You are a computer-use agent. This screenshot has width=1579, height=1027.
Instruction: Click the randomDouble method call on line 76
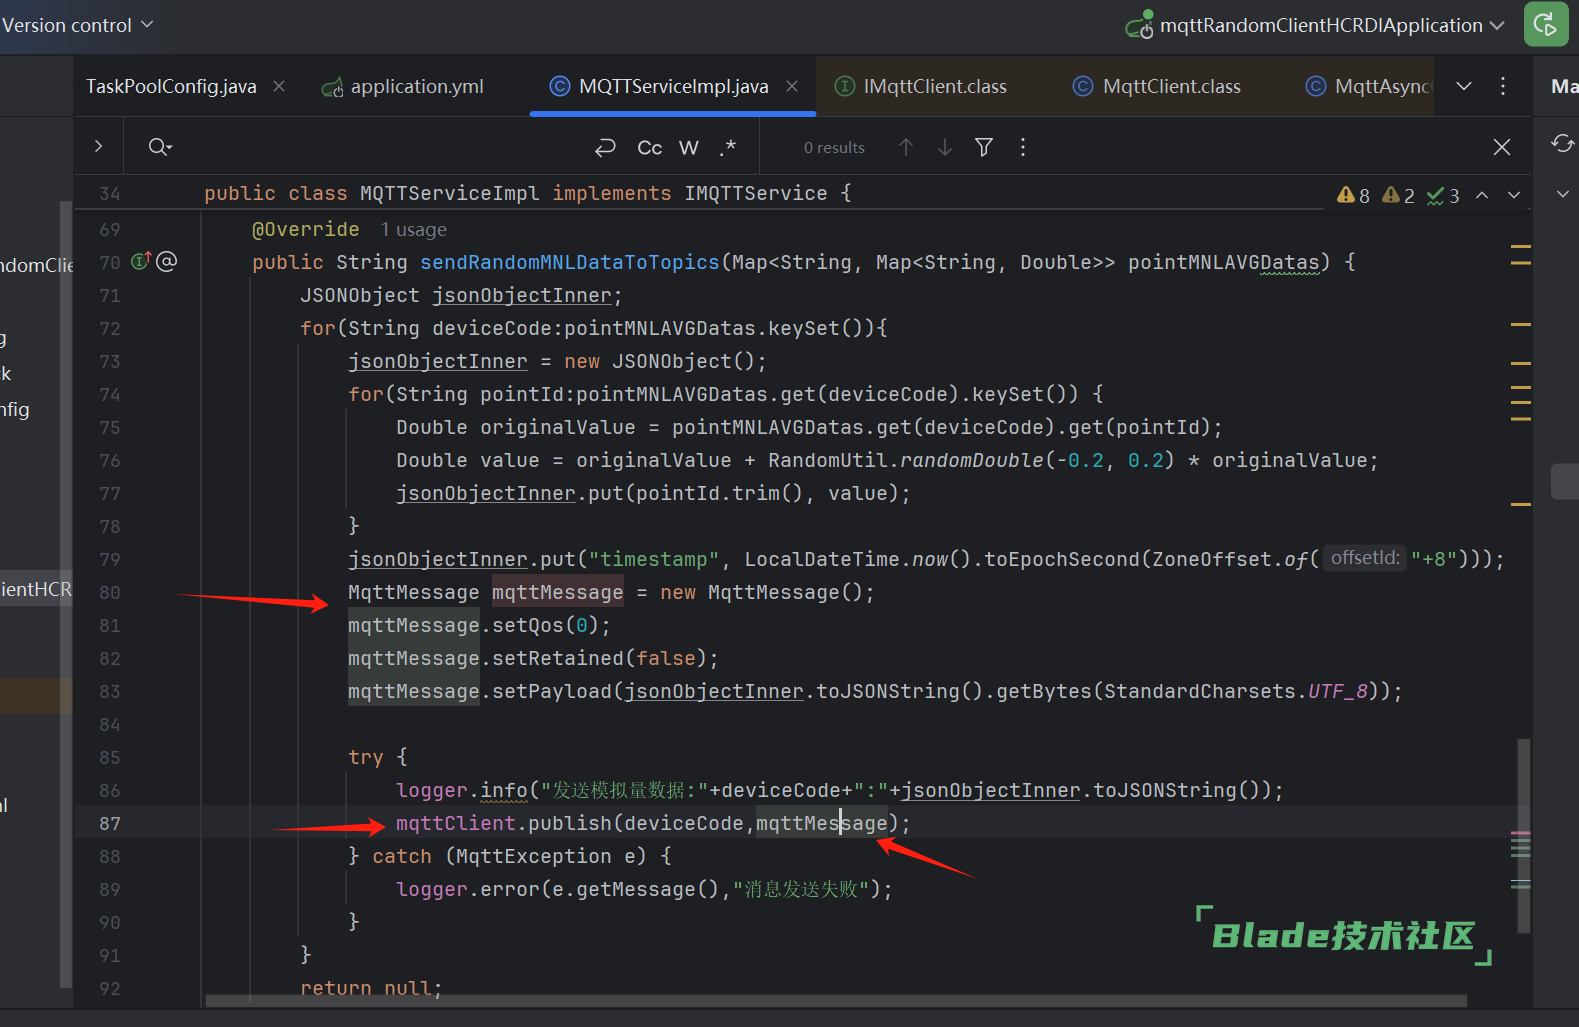tap(972, 461)
